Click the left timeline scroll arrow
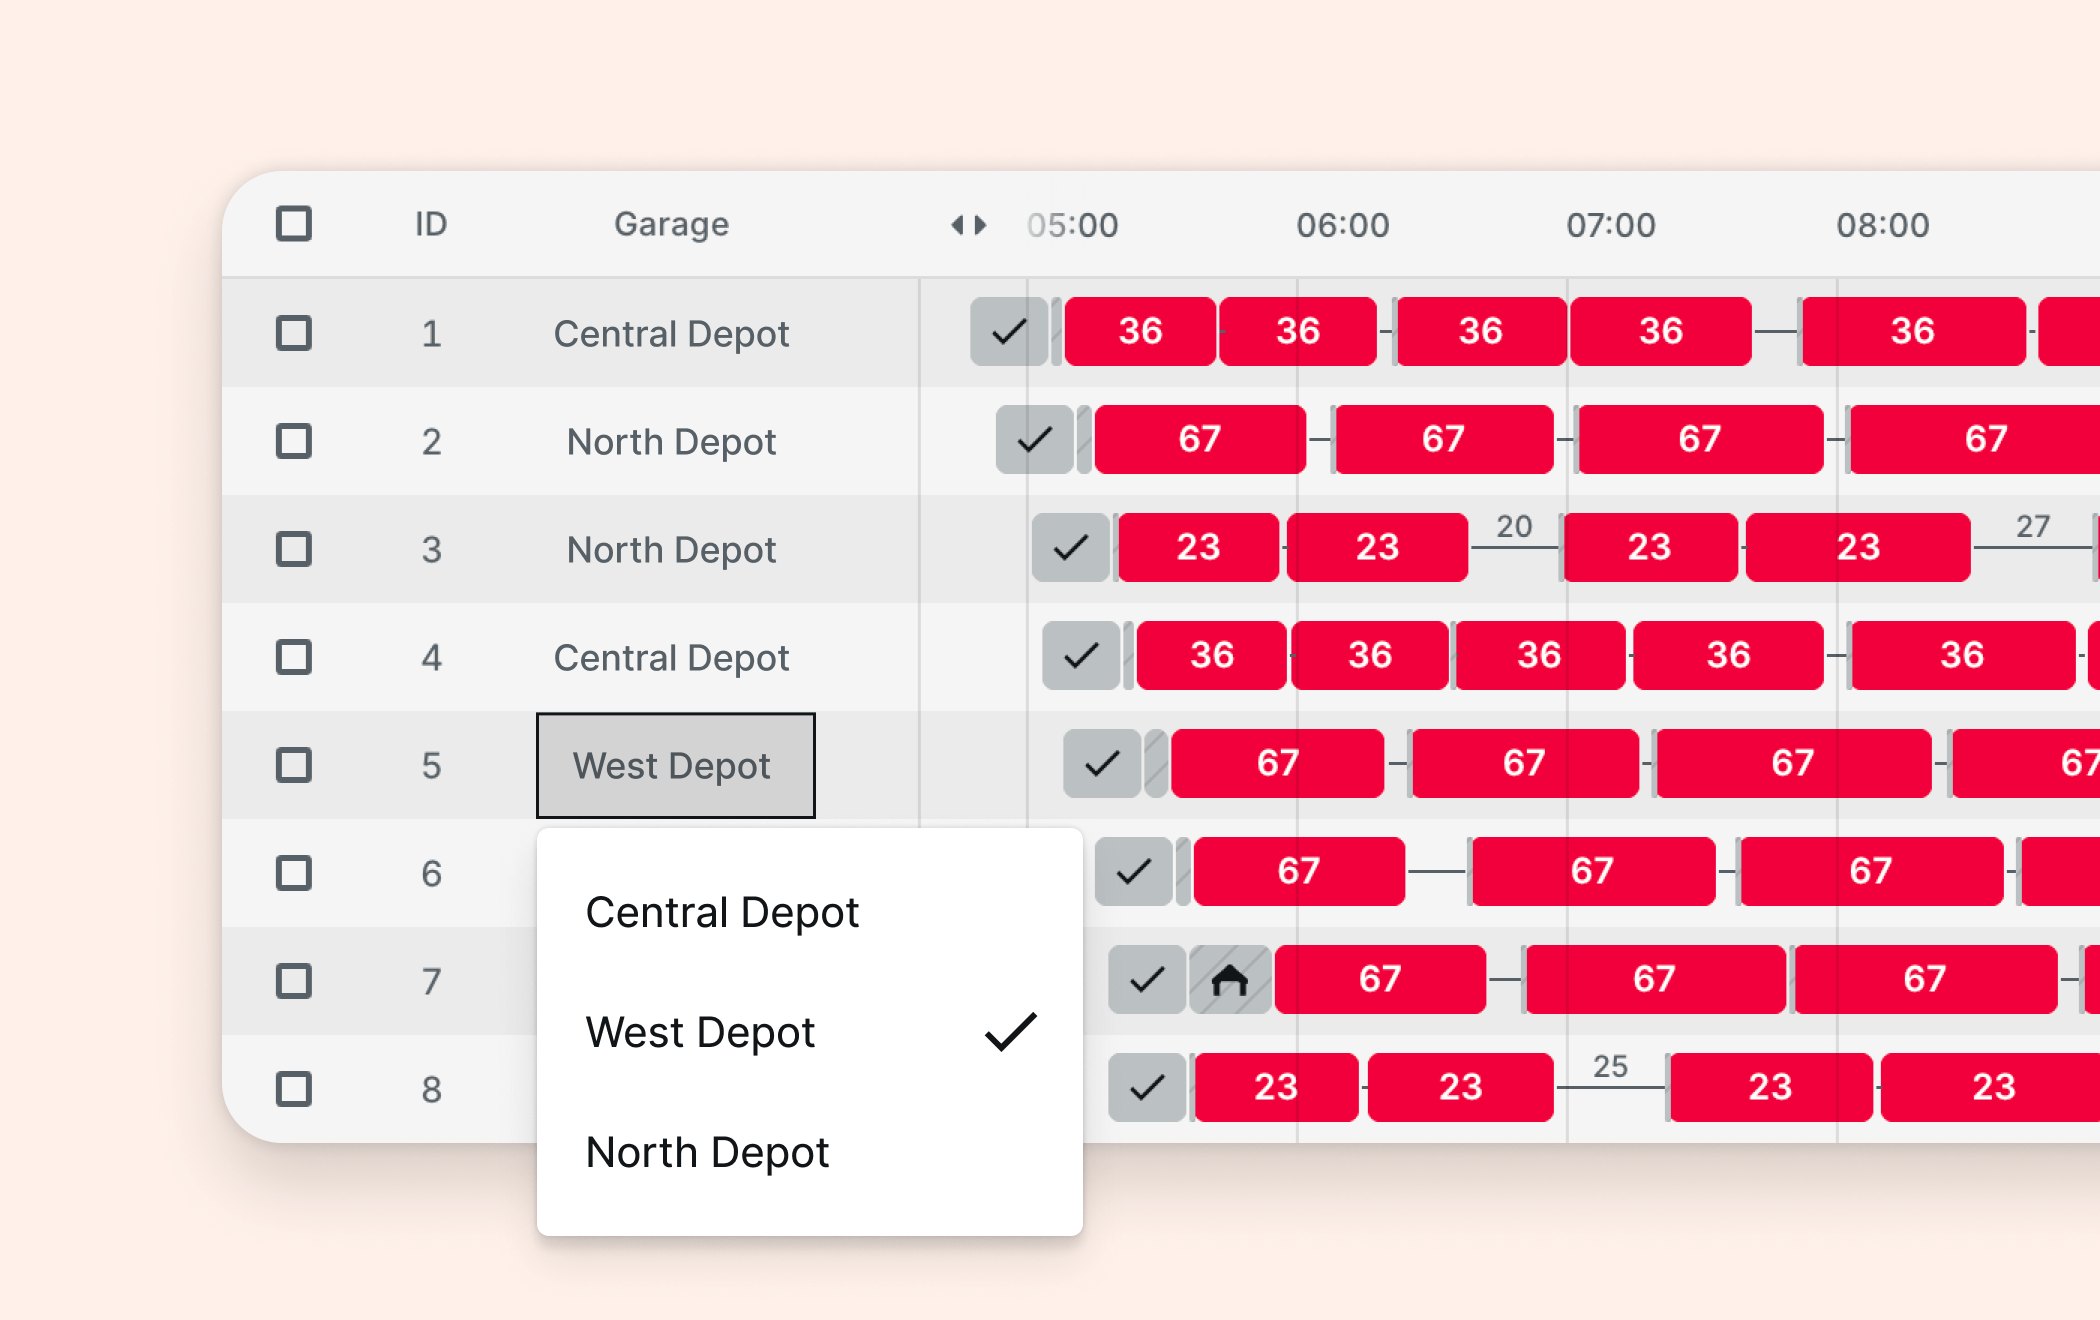 tap(957, 225)
